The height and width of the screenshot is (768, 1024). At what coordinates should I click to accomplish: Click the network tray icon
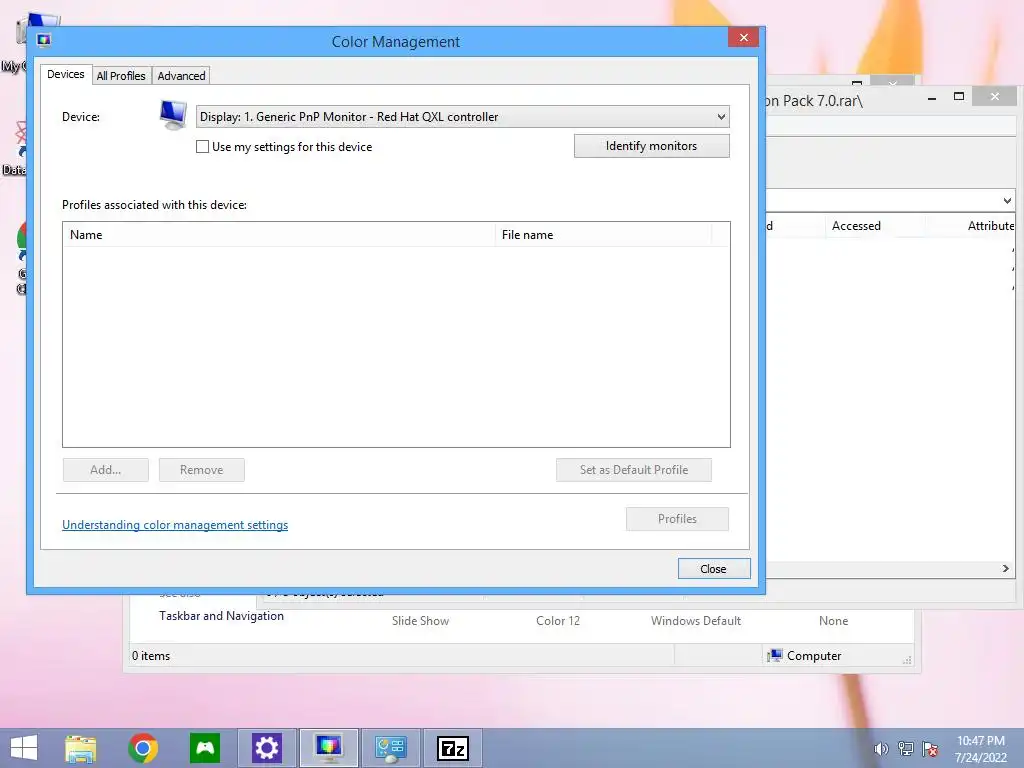[x=906, y=749]
